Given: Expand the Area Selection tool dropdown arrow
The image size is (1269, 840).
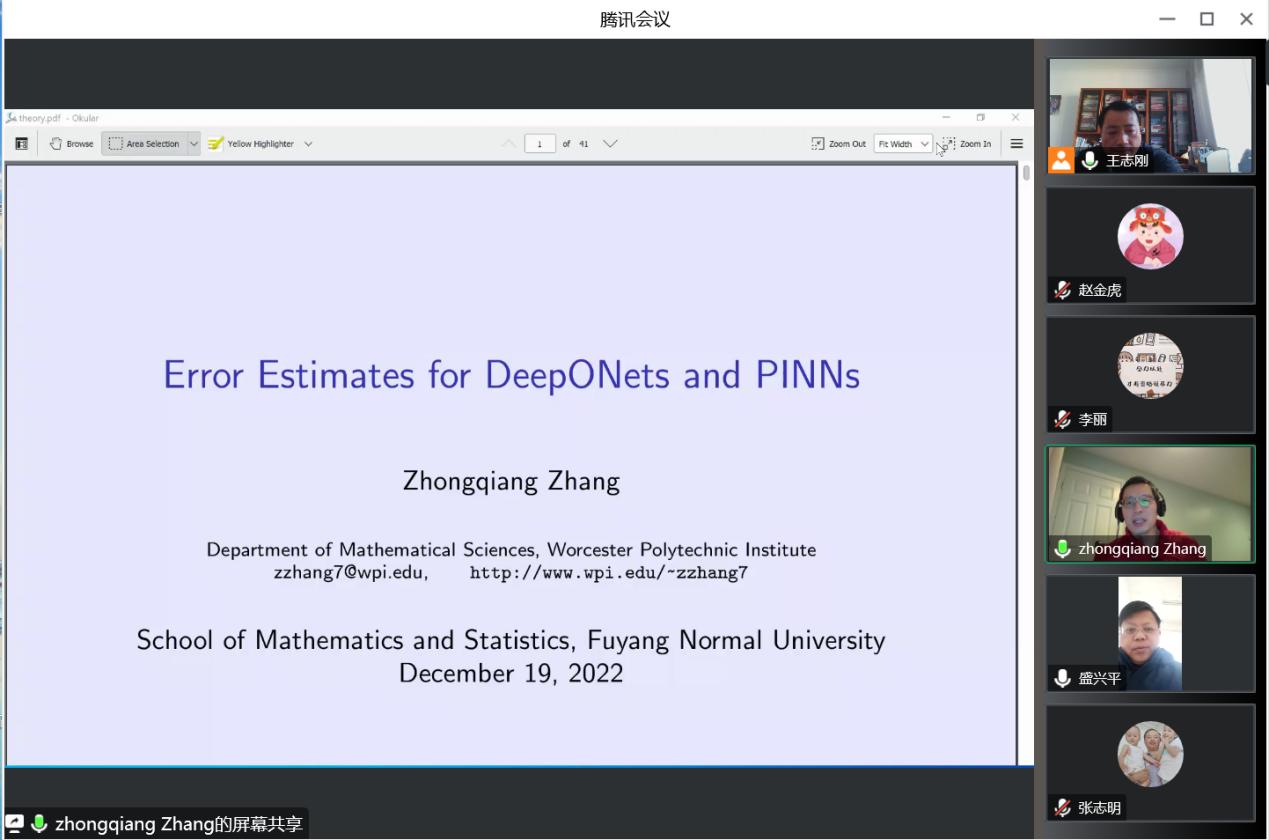Looking at the screenshot, I should click(194, 144).
